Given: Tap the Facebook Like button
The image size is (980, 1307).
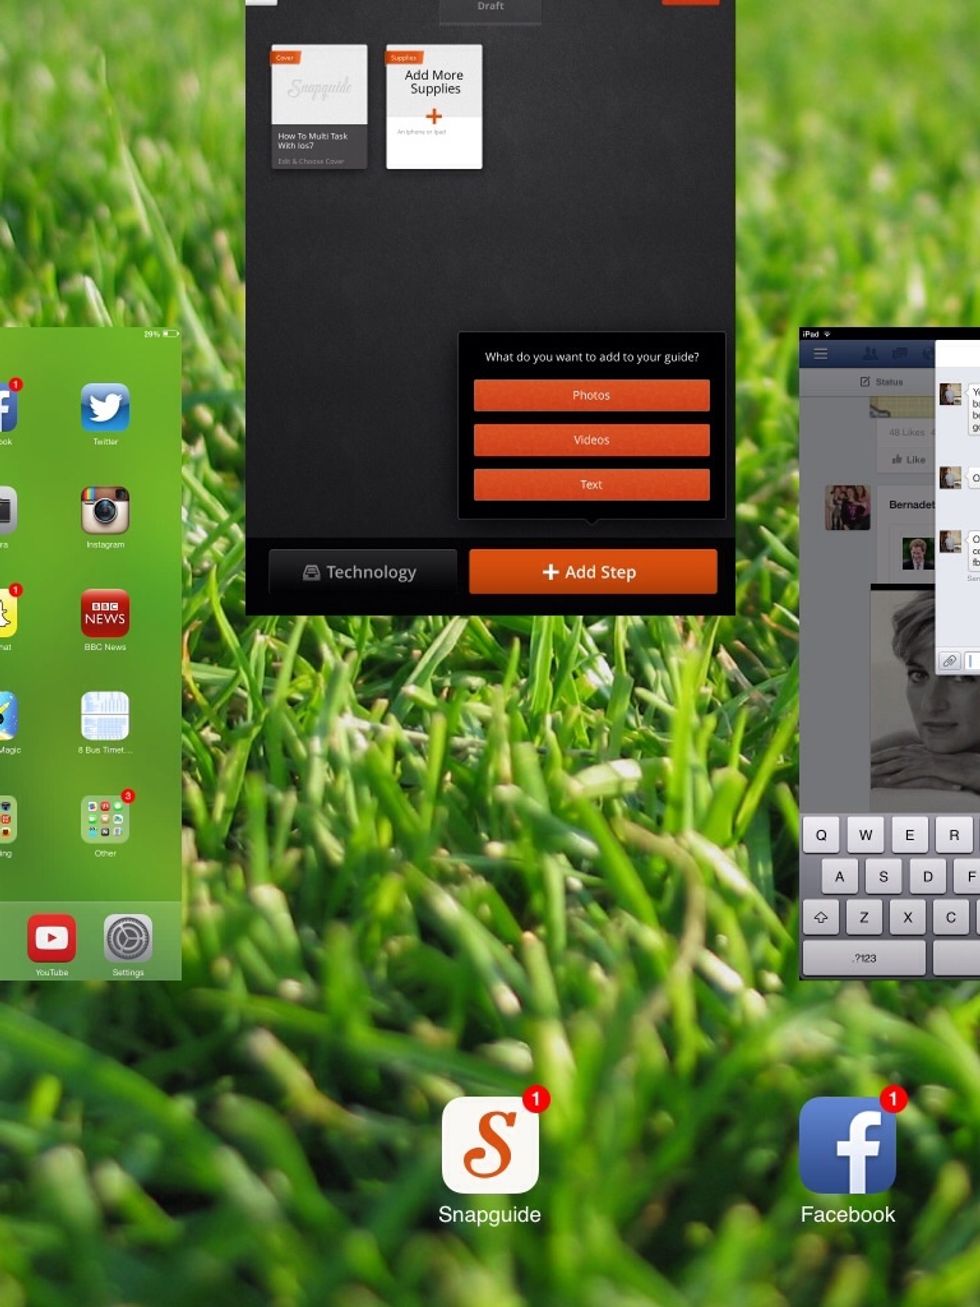Looking at the screenshot, I should coord(909,460).
